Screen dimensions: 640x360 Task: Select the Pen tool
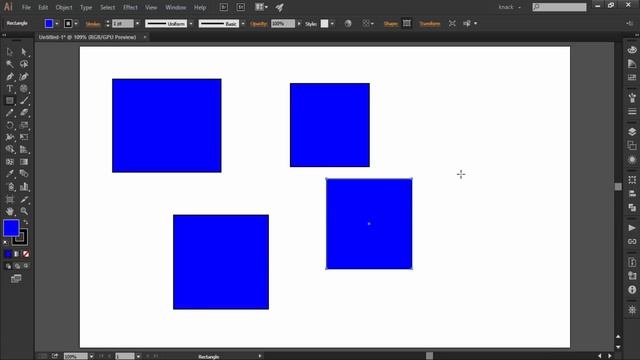click(x=9, y=76)
